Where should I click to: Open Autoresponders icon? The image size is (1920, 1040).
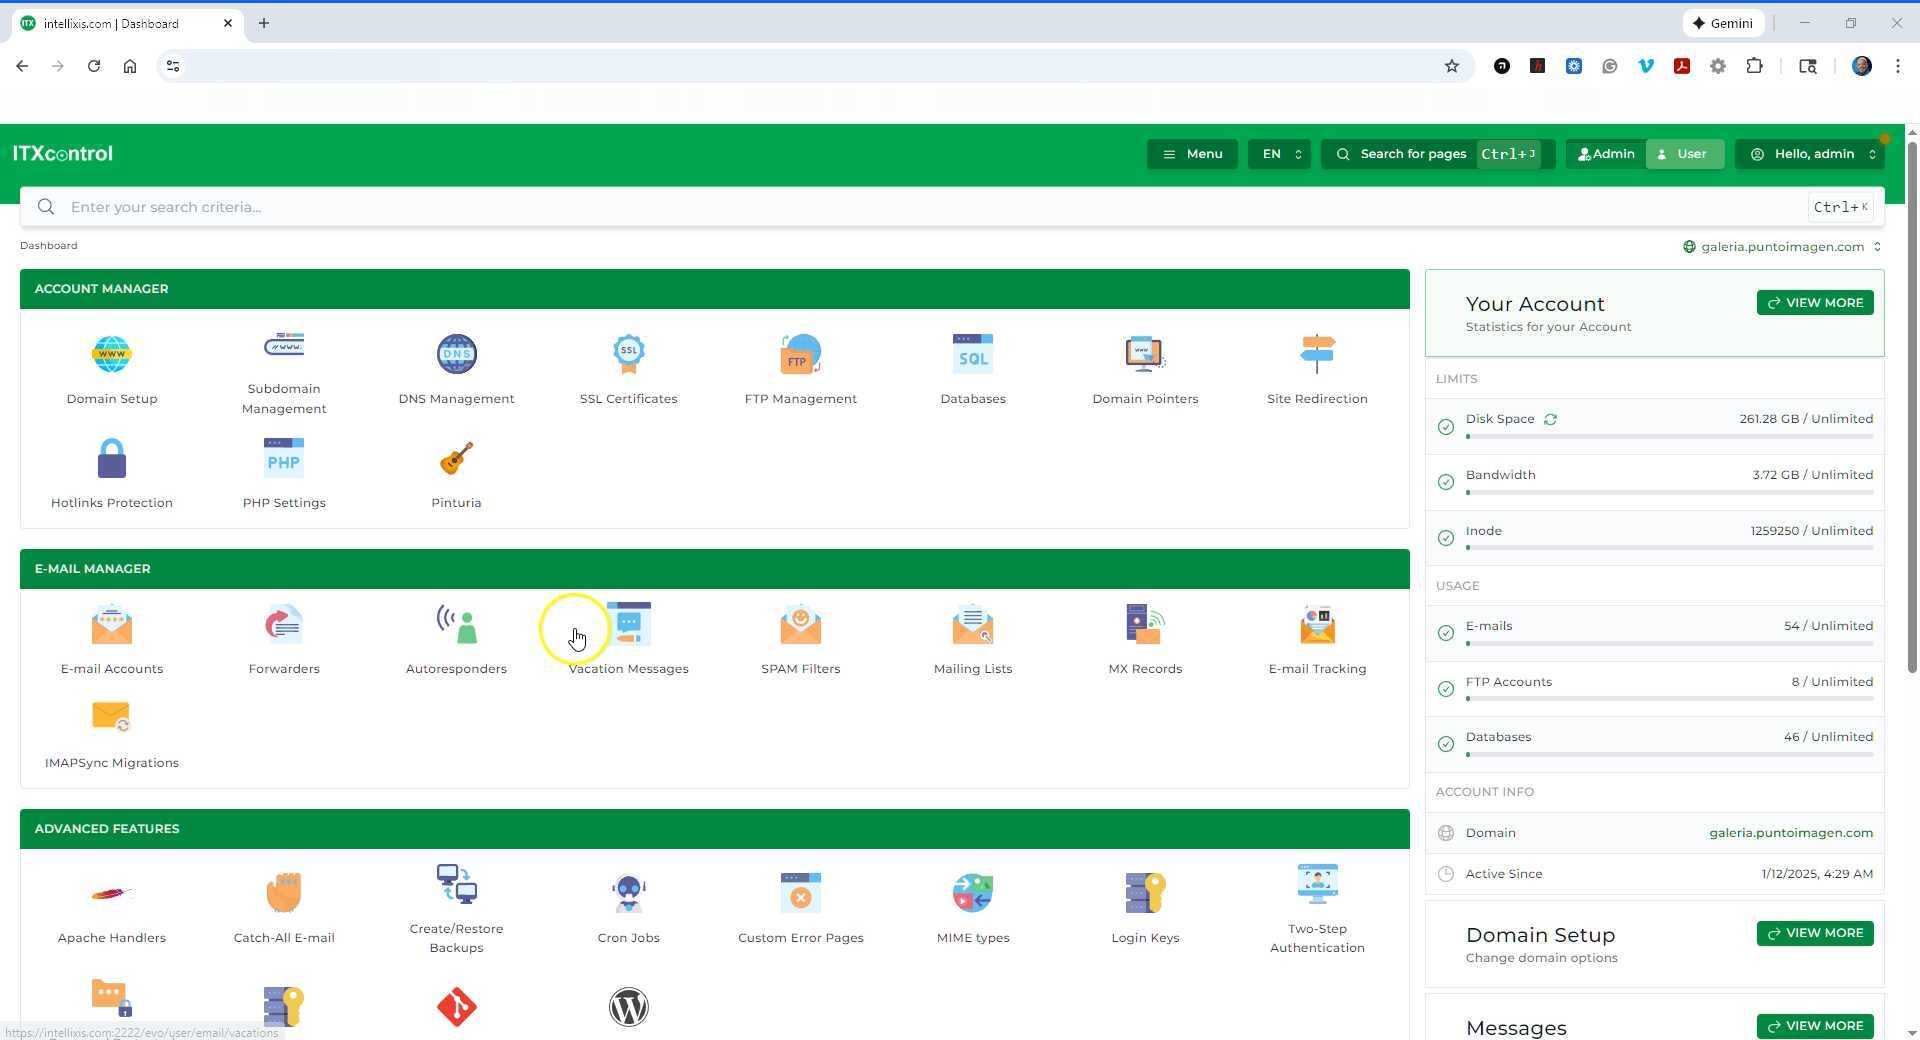pos(456,624)
